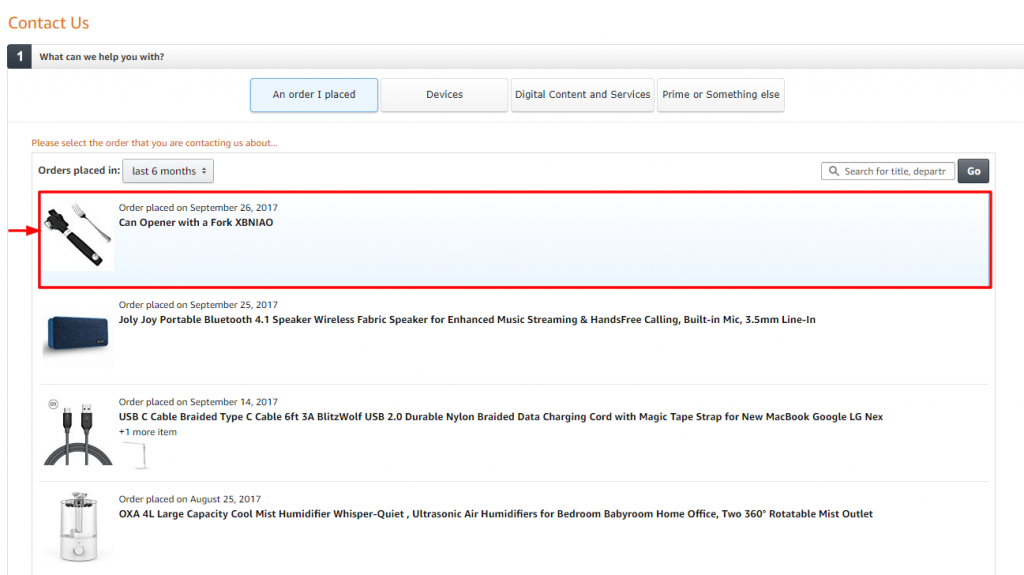
Task: Click the step 1 number badge
Action: 19,57
